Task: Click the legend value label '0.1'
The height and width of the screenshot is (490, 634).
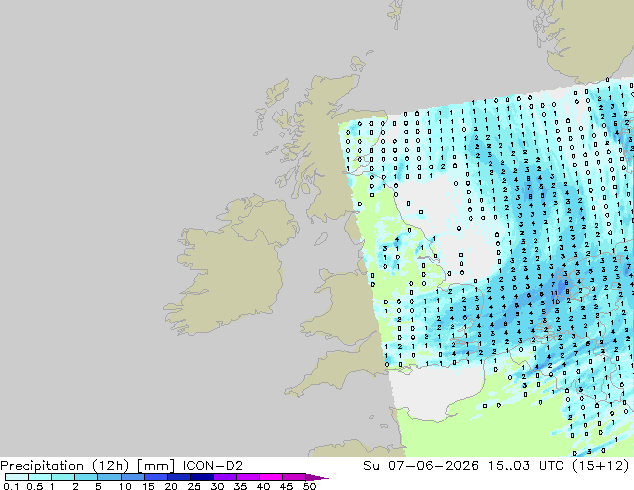Action: pos(11,486)
